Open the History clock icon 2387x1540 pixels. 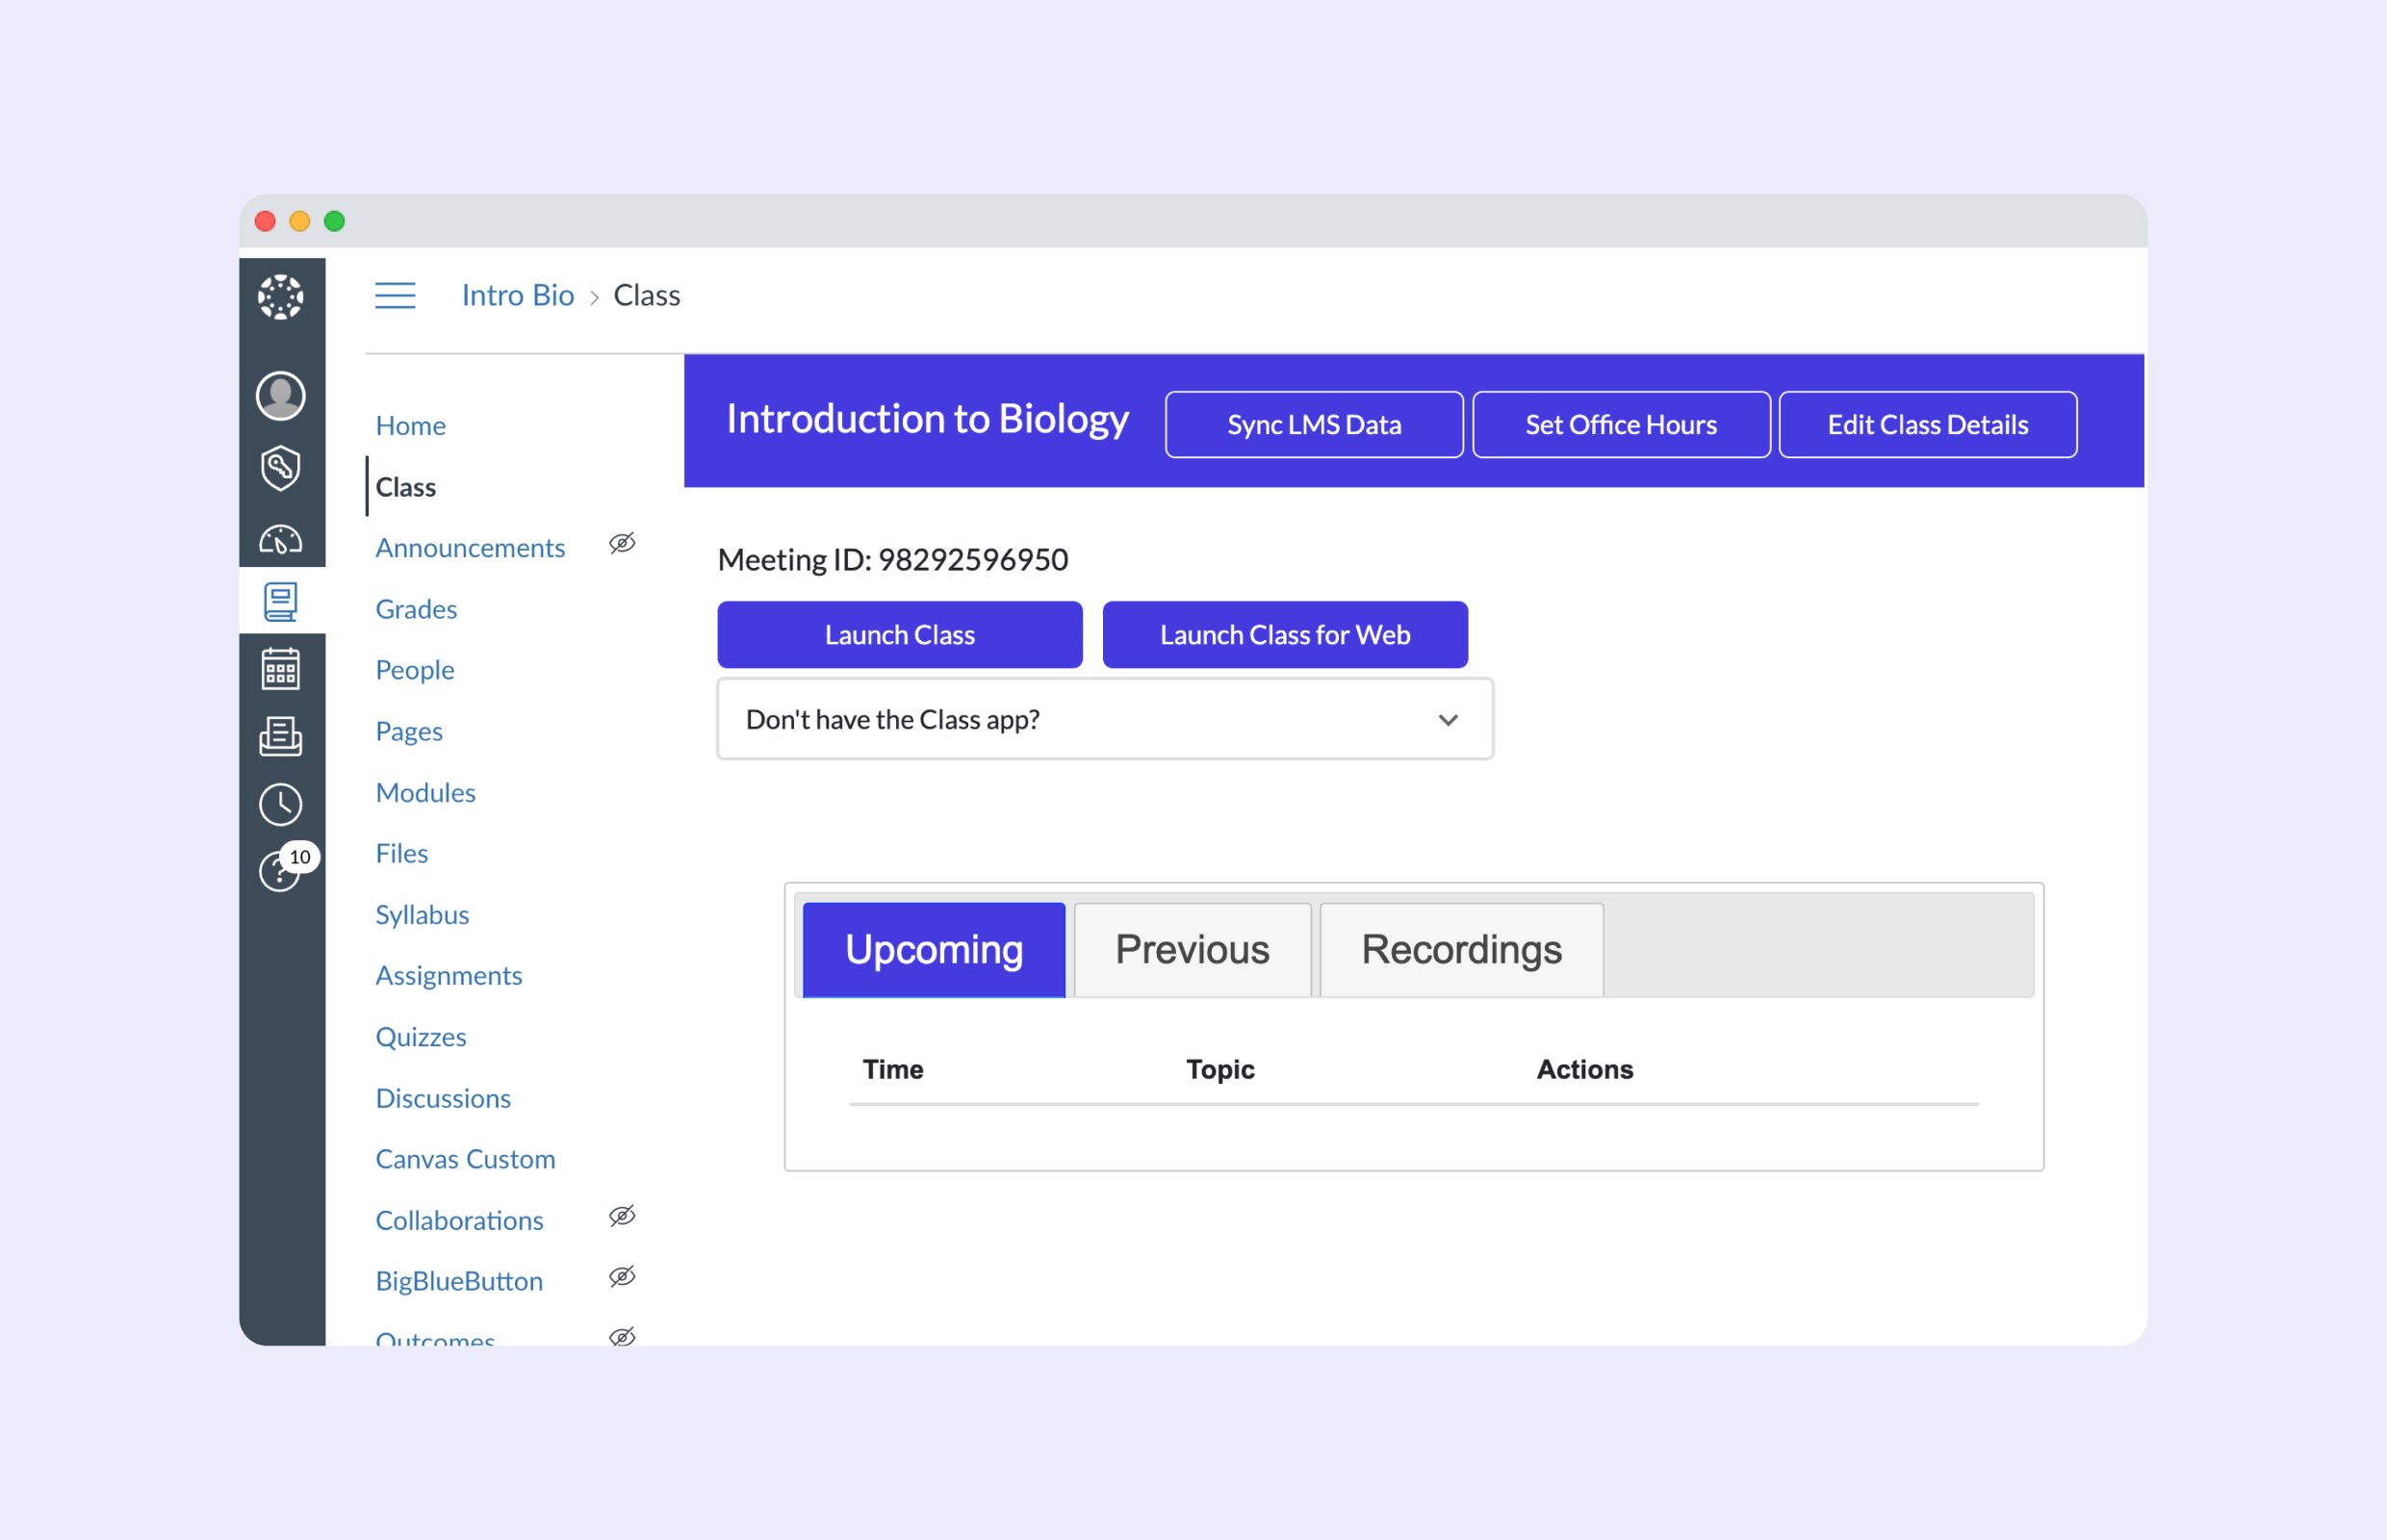point(280,804)
